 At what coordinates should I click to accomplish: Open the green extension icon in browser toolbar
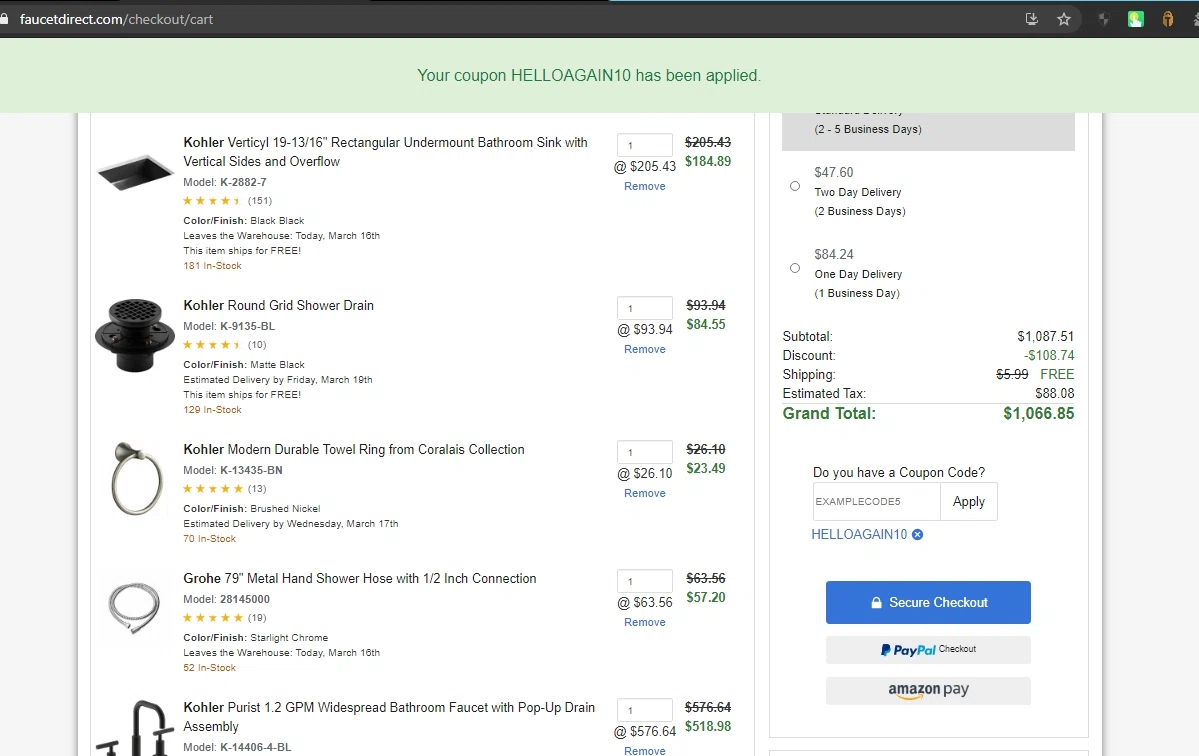(x=1136, y=19)
